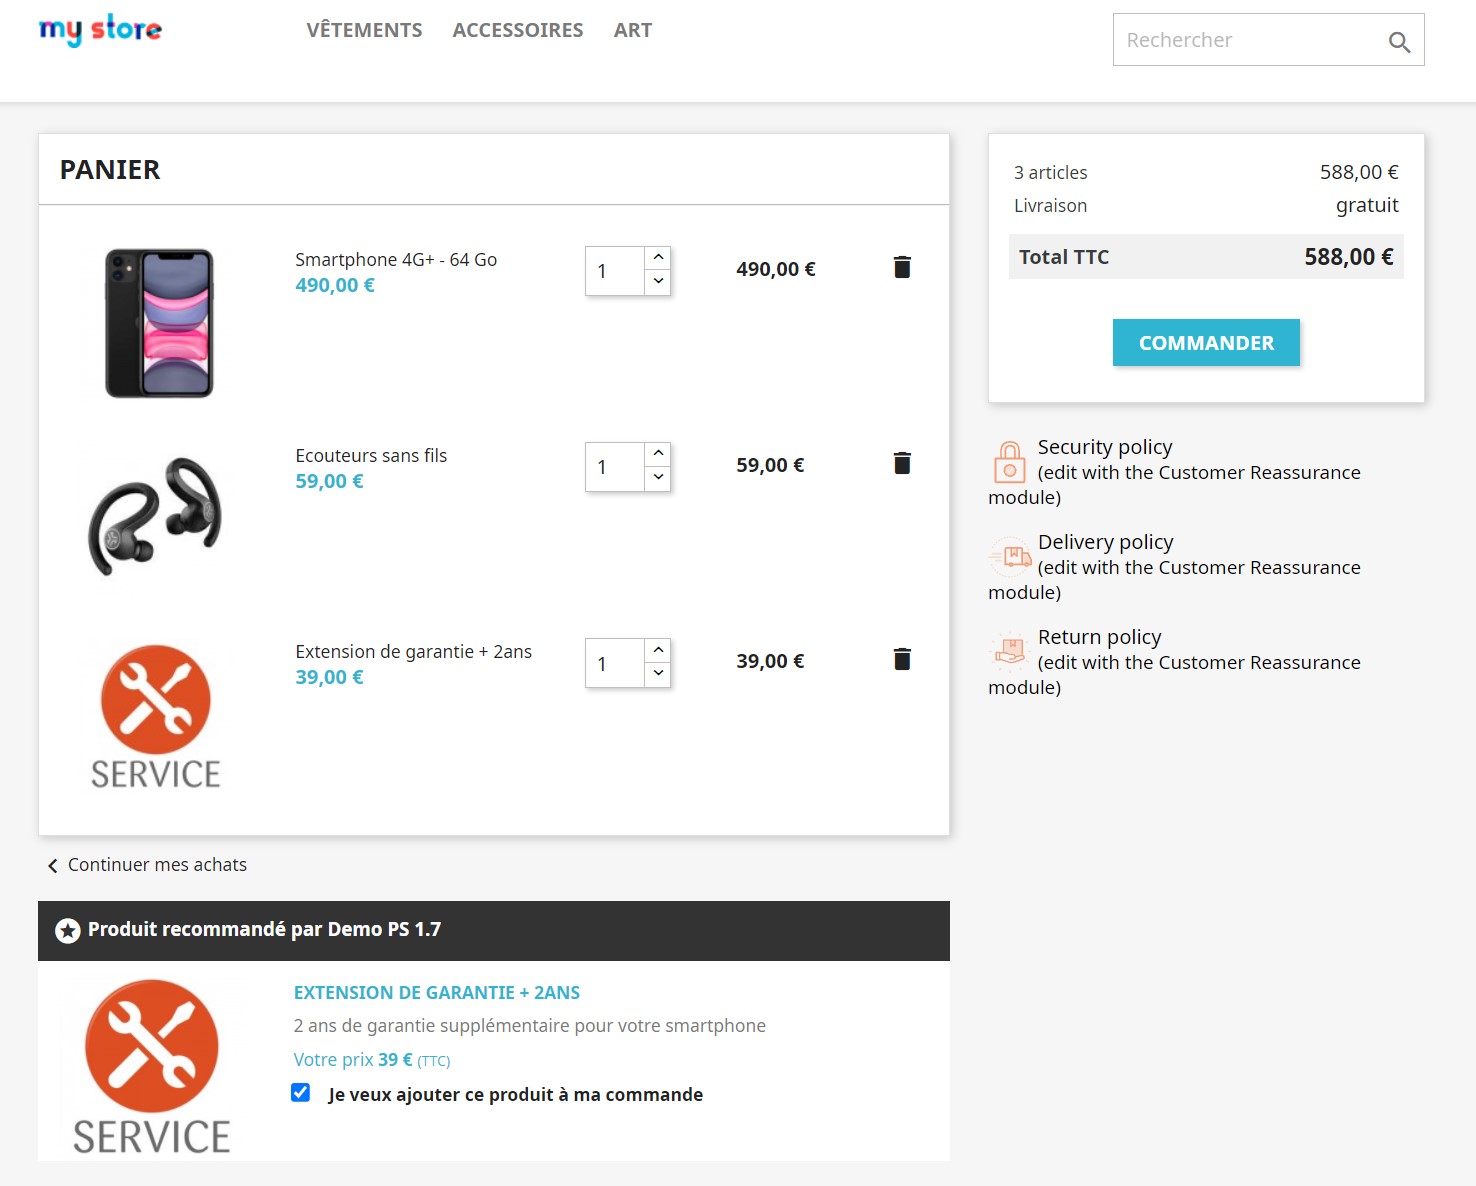The width and height of the screenshot is (1476, 1186).
Task: Click the COMMANDER button
Action: [x=1206, y=342]
